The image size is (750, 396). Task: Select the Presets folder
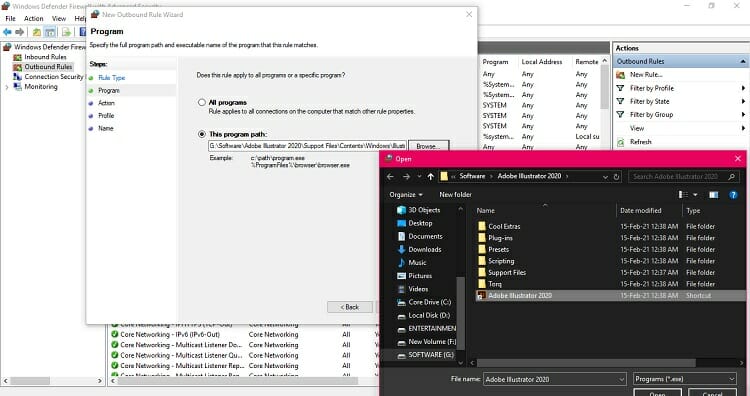click(x=498, y=249)
